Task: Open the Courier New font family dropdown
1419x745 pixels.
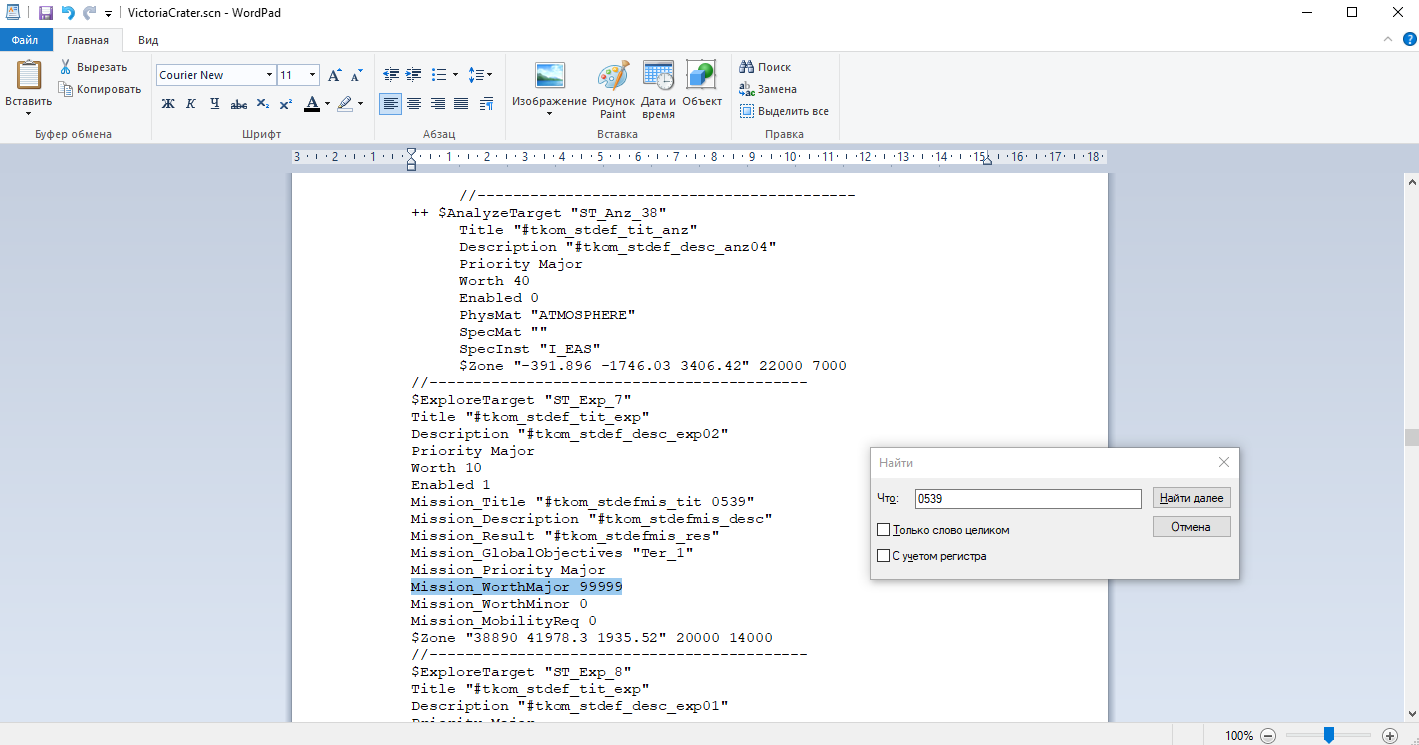Action: coord(269,75)
